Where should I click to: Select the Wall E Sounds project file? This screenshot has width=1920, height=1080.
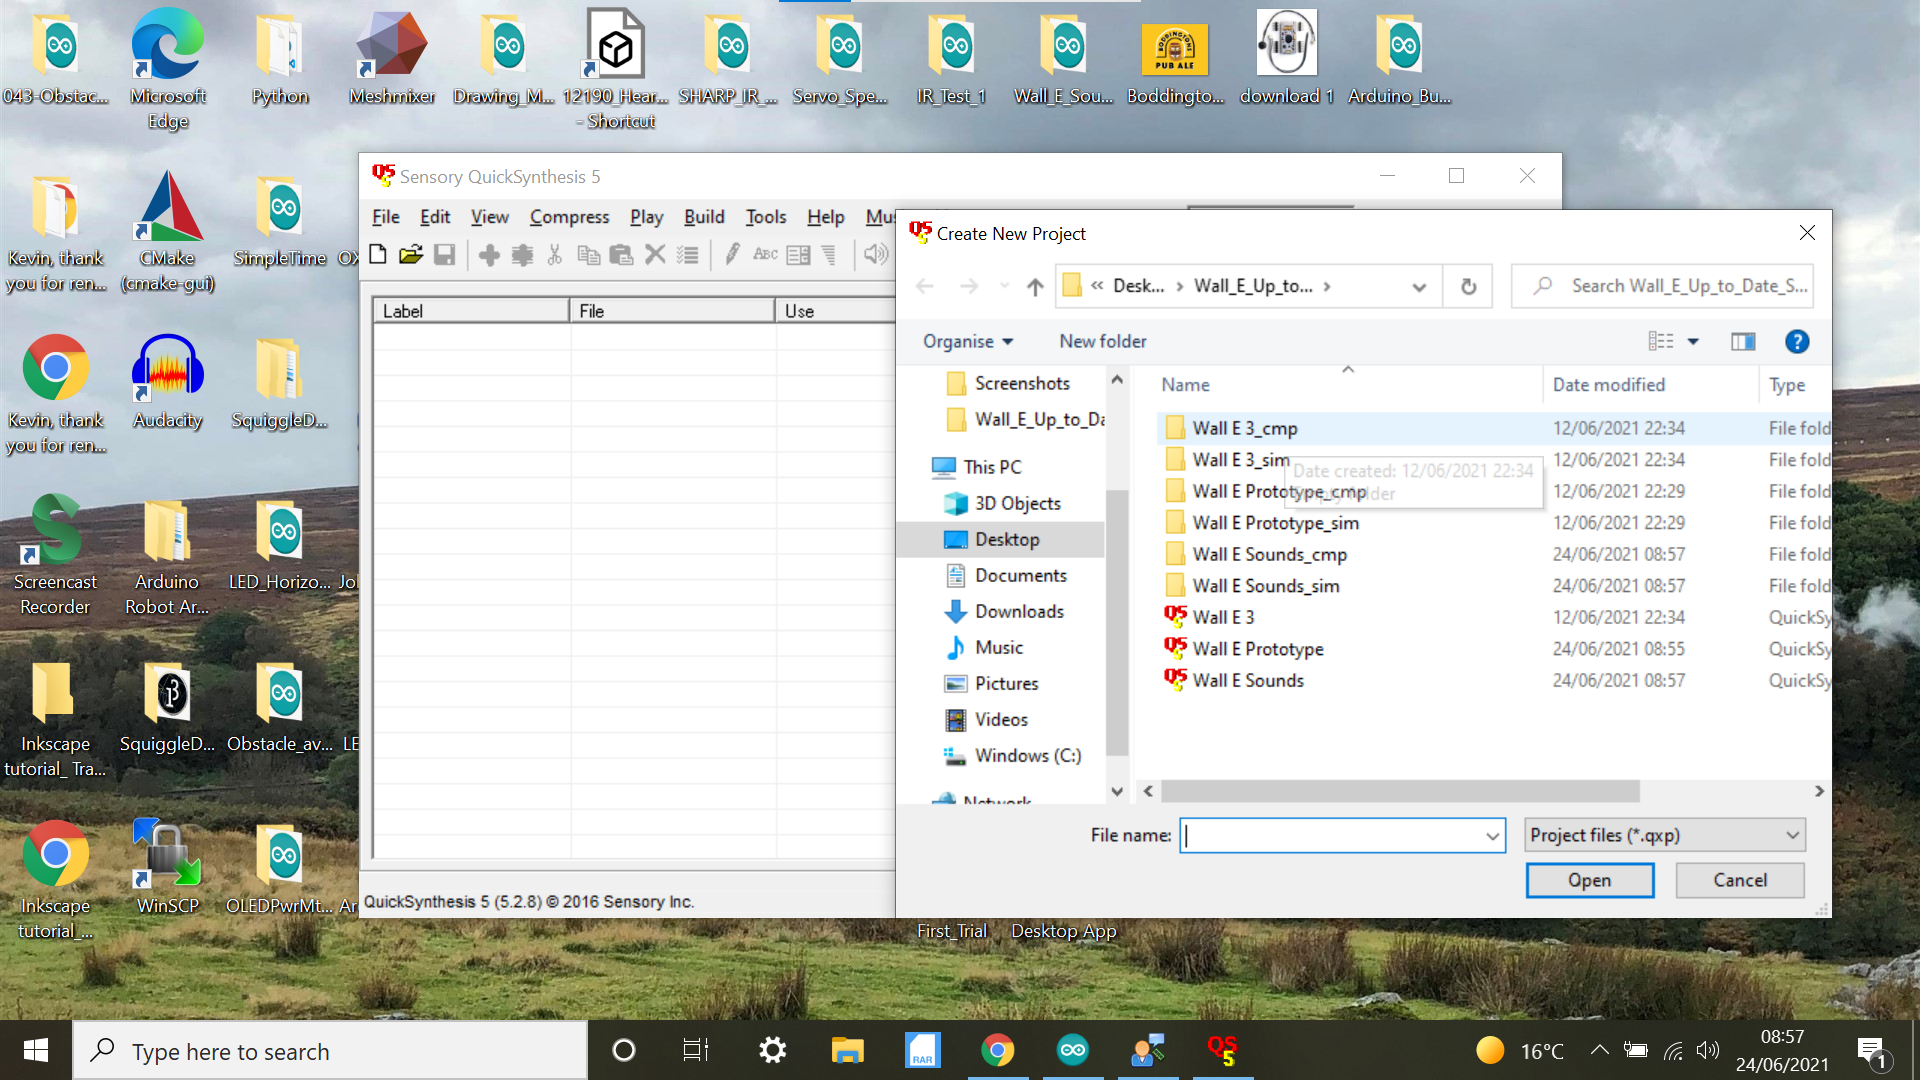tap(1247, 679)
